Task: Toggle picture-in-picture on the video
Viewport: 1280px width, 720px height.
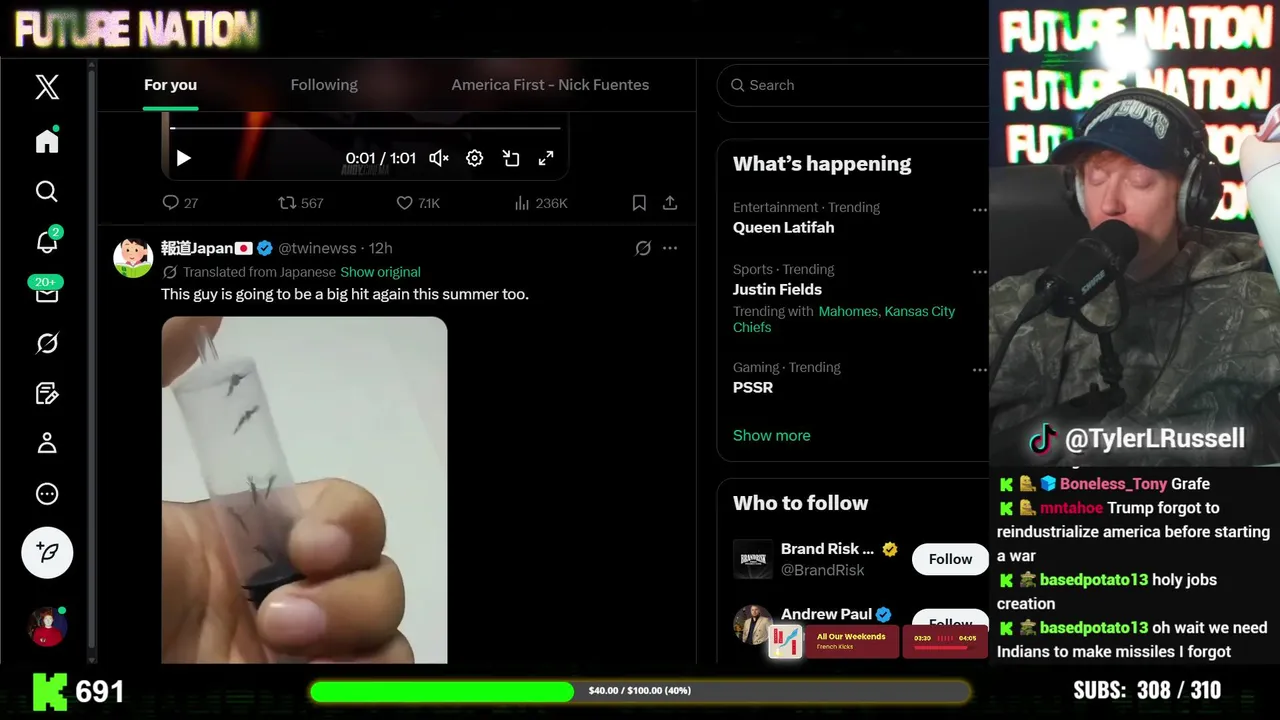Action: tap(511, 158)
